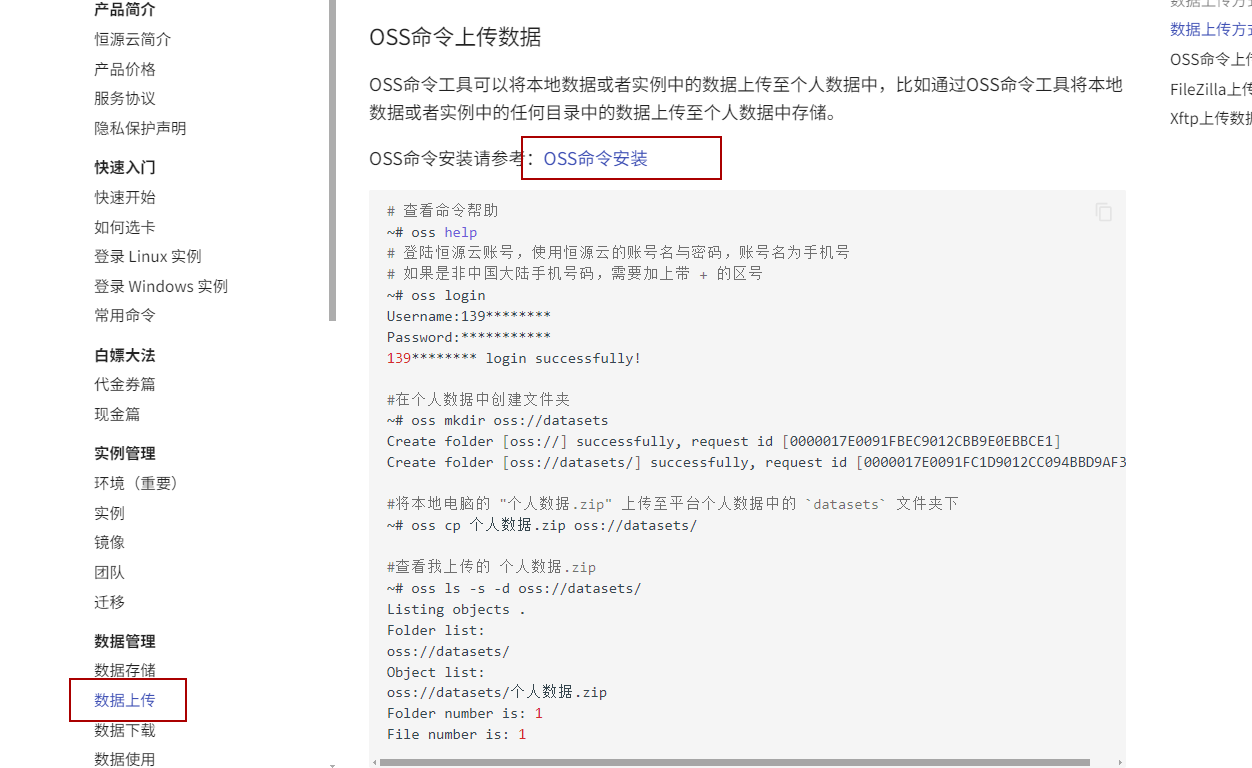Screen dimensions: 1252x768
Task: Open 常用命令 sidebar item
Action: (125, 315)
